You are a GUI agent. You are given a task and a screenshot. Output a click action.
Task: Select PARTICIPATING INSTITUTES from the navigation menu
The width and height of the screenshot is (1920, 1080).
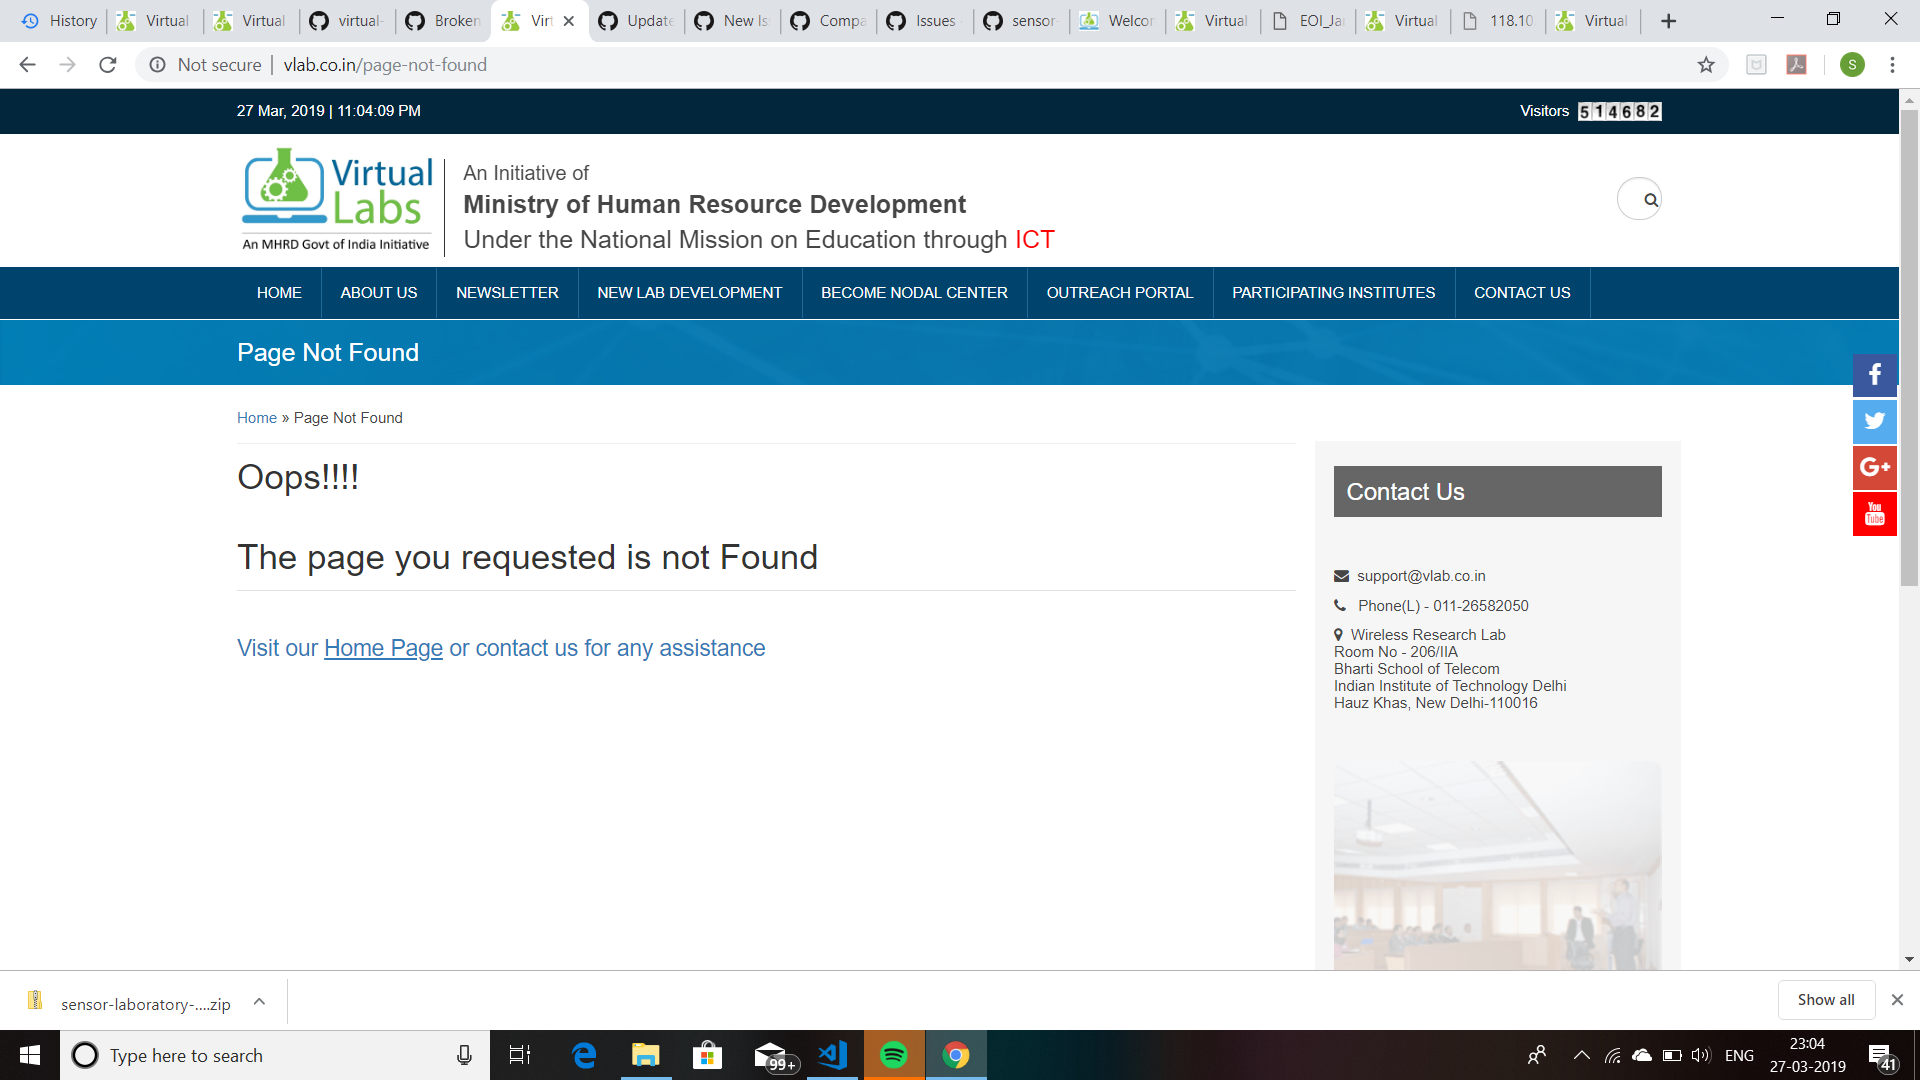tap(1334, 292)
